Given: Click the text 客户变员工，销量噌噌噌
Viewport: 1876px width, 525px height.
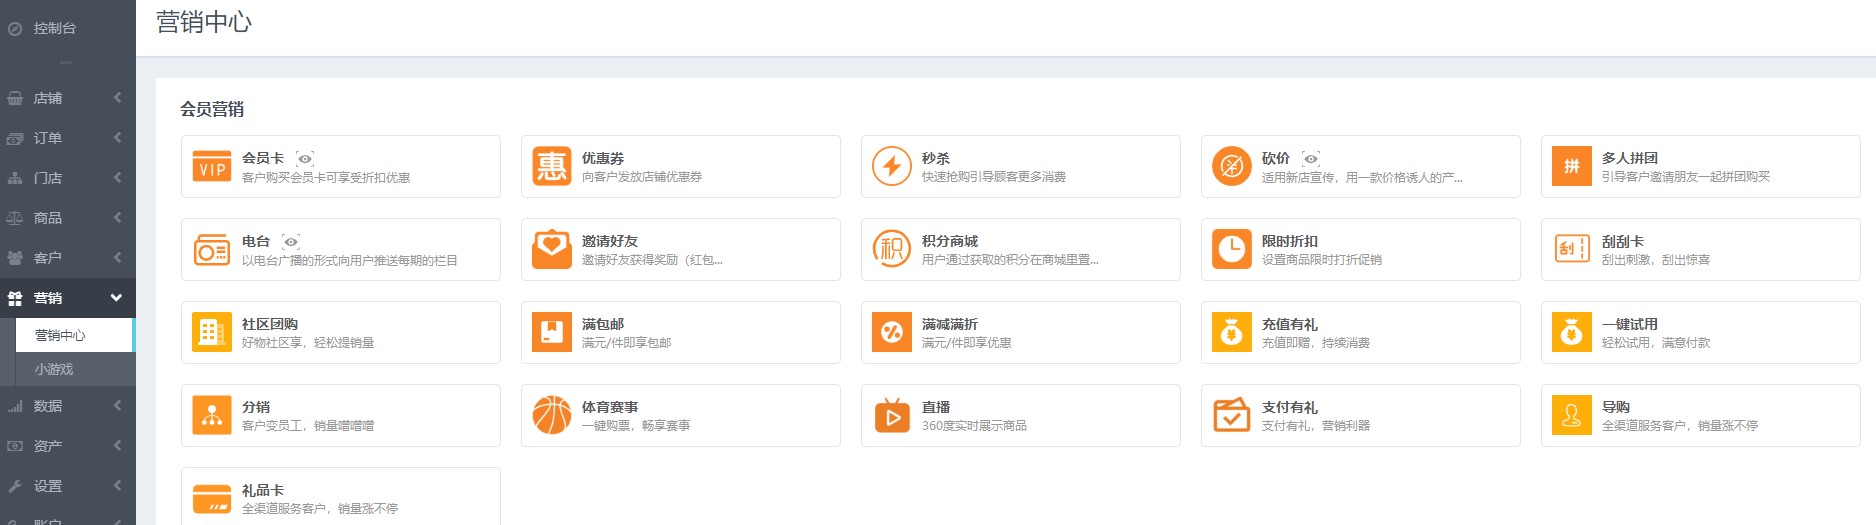Looking at the screenshot, I should click(308, 425).
